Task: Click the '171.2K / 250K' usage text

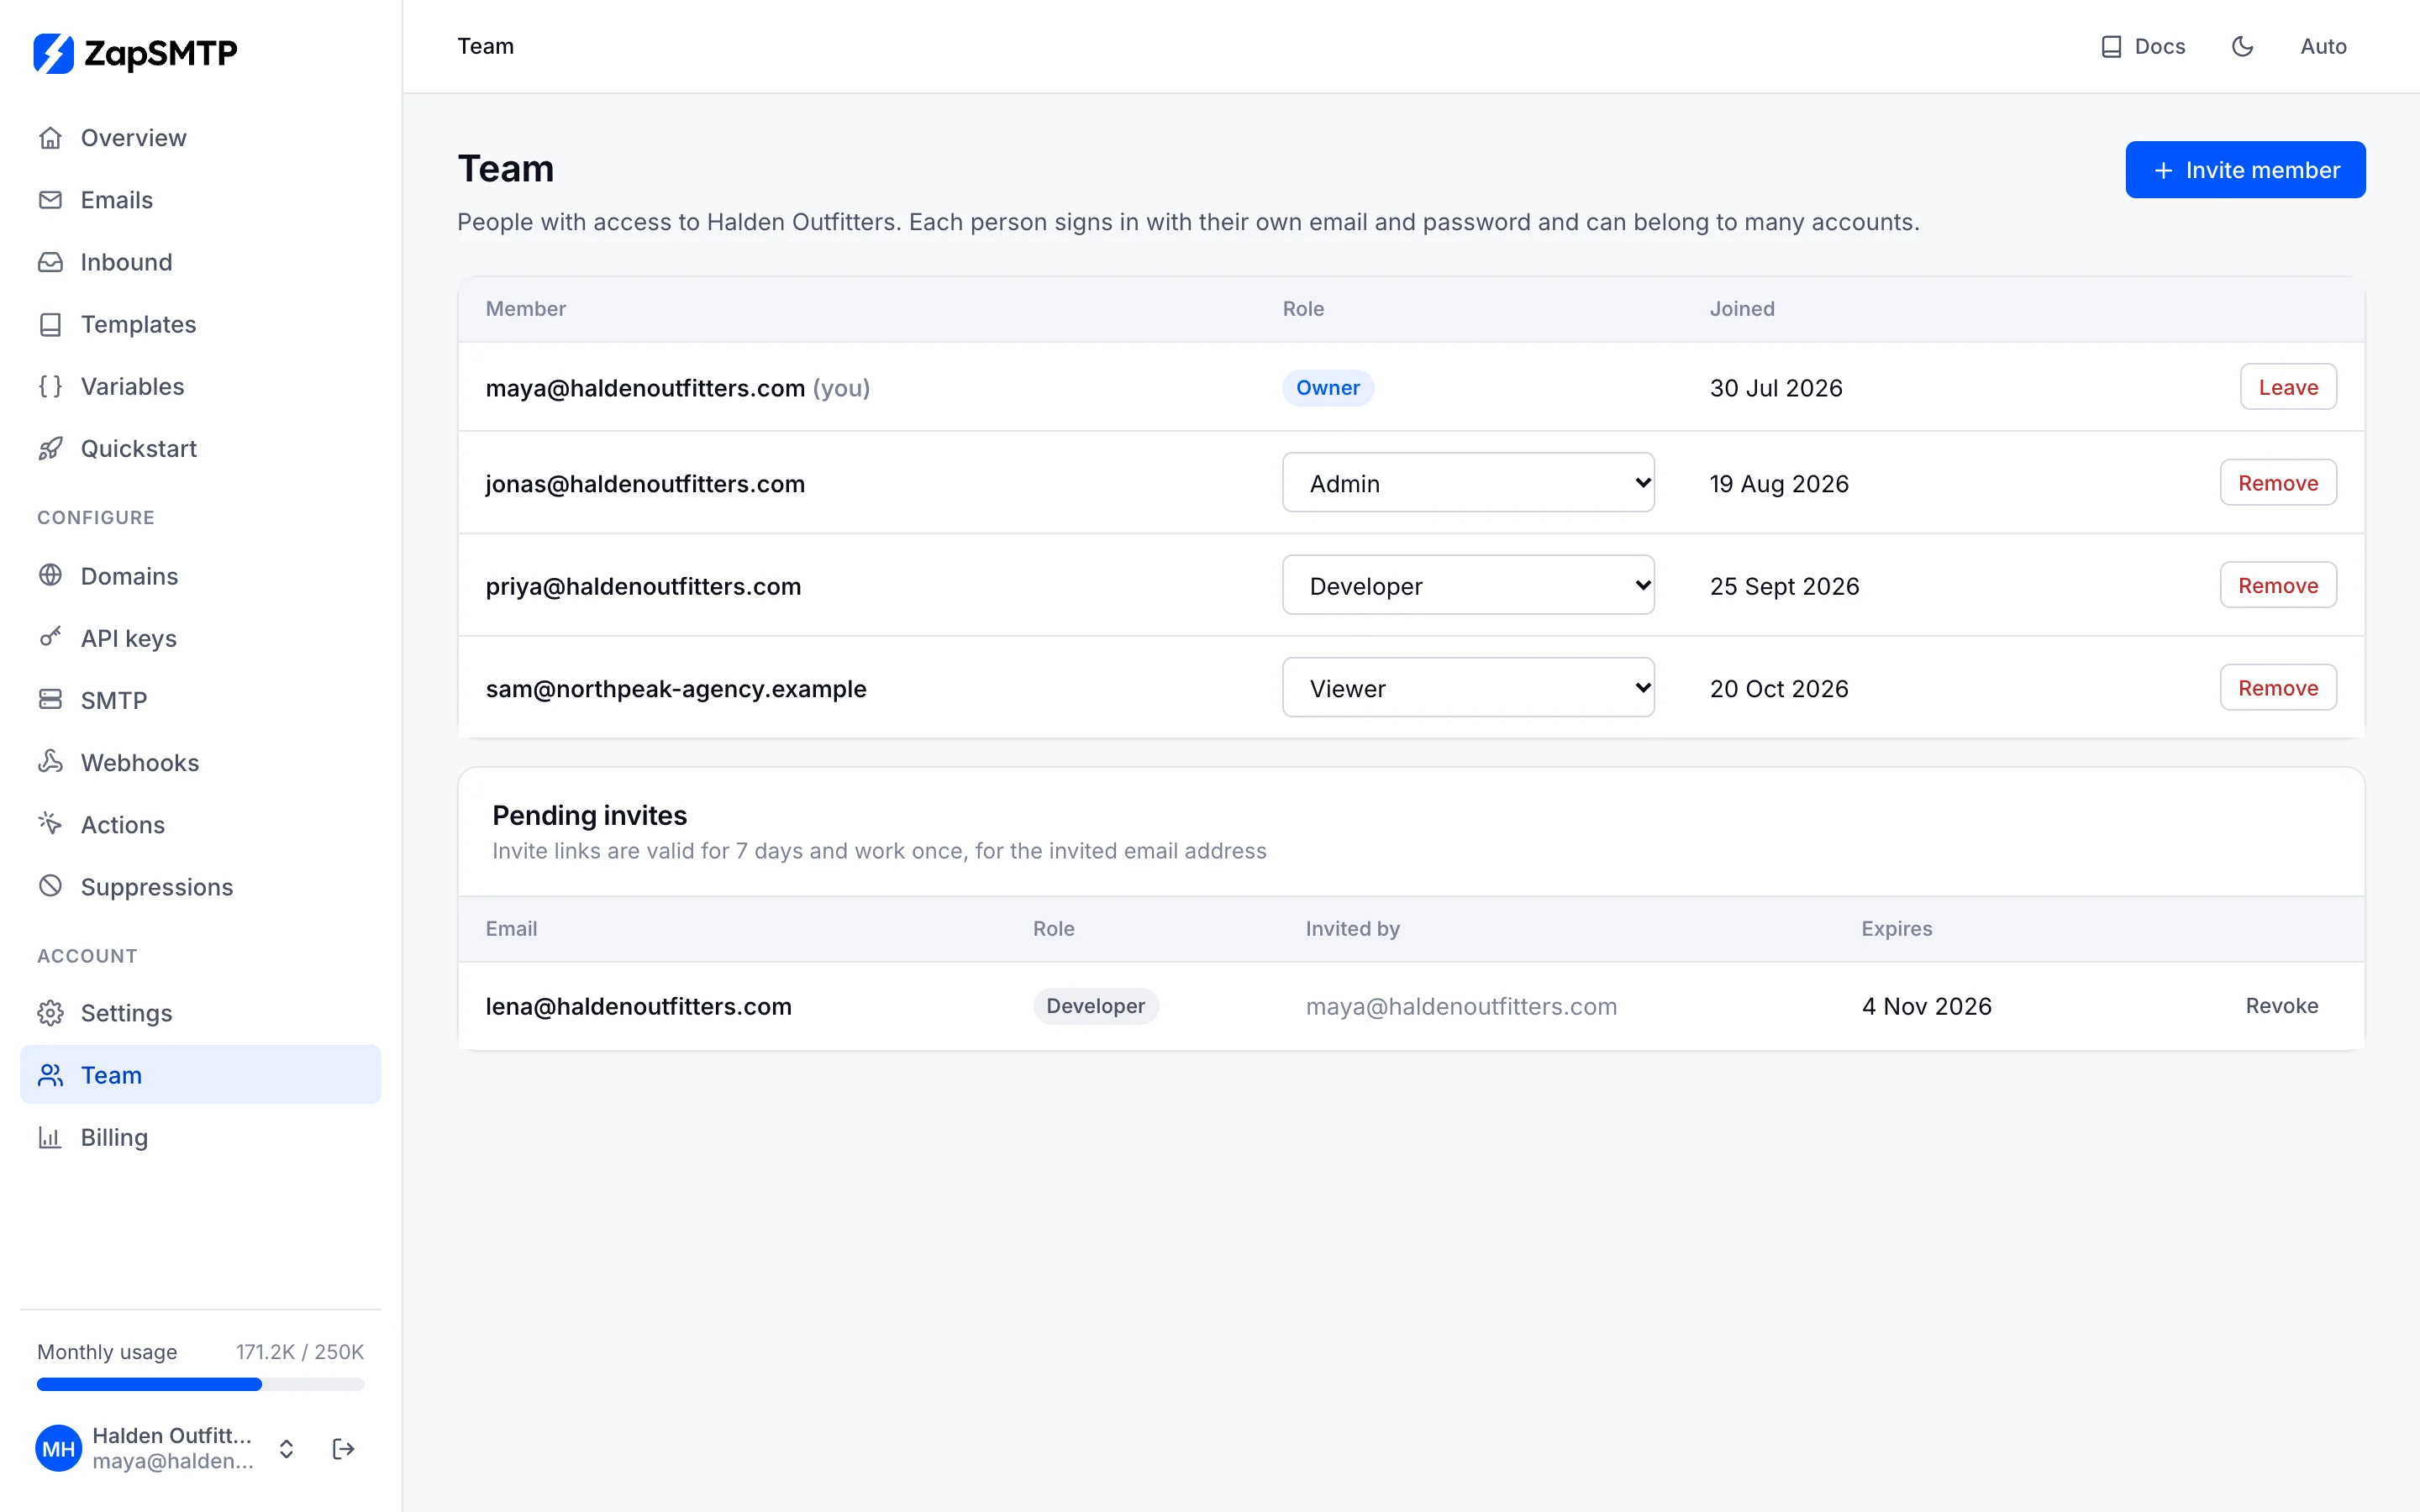Action: coord(300,1352)
